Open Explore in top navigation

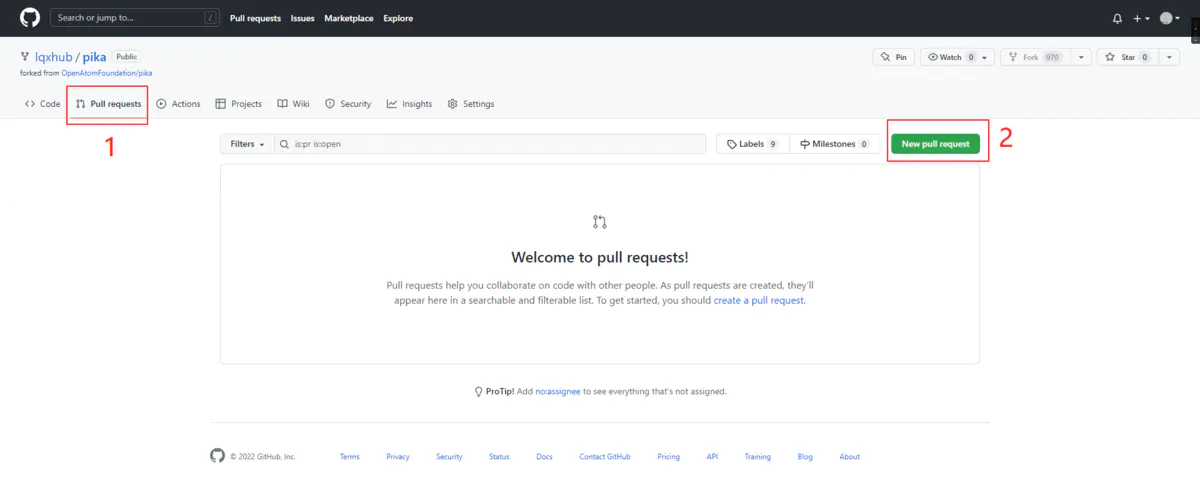(x=398, y=18)
